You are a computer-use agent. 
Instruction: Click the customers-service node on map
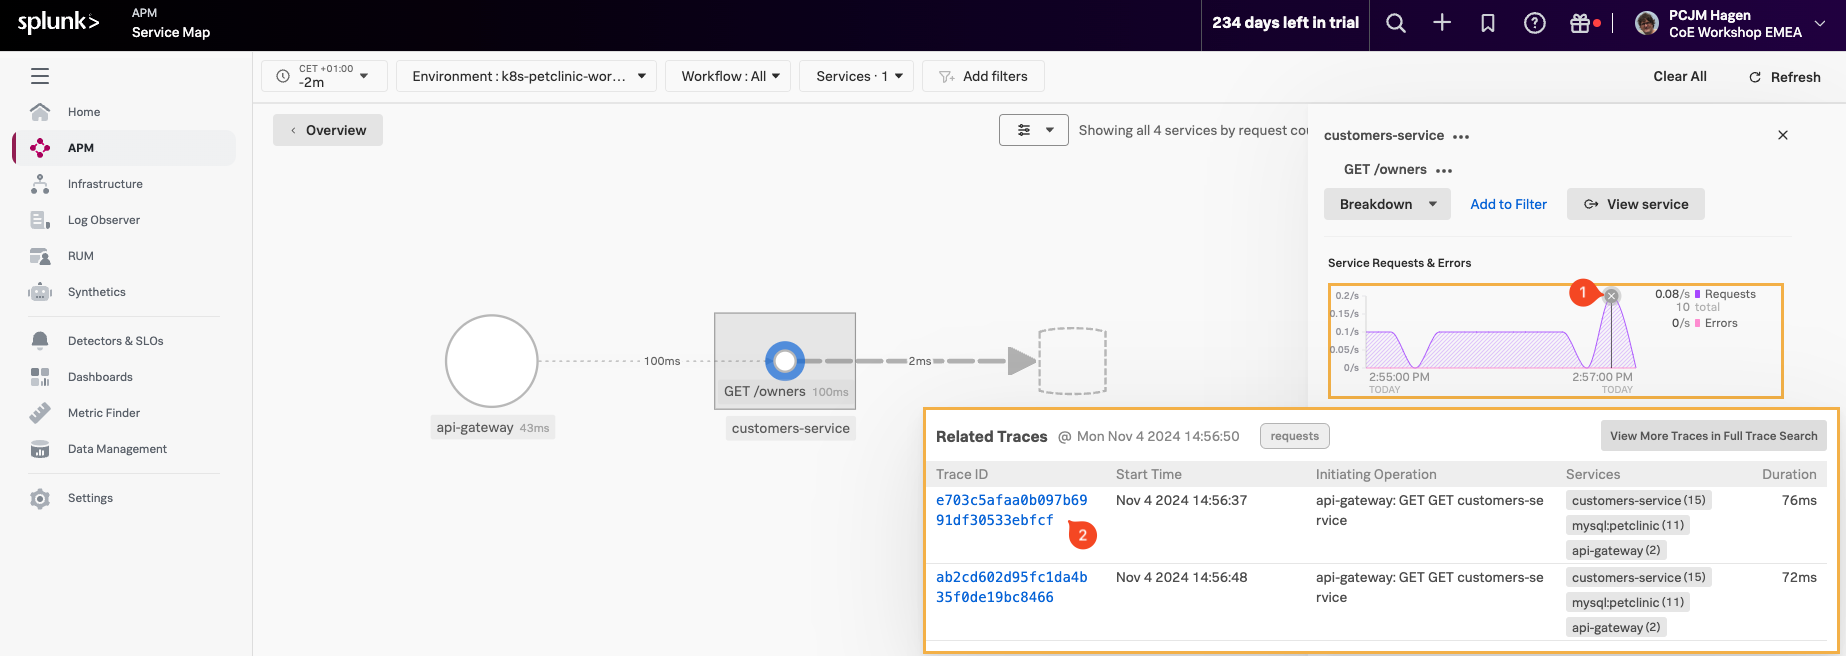[785, 361]
